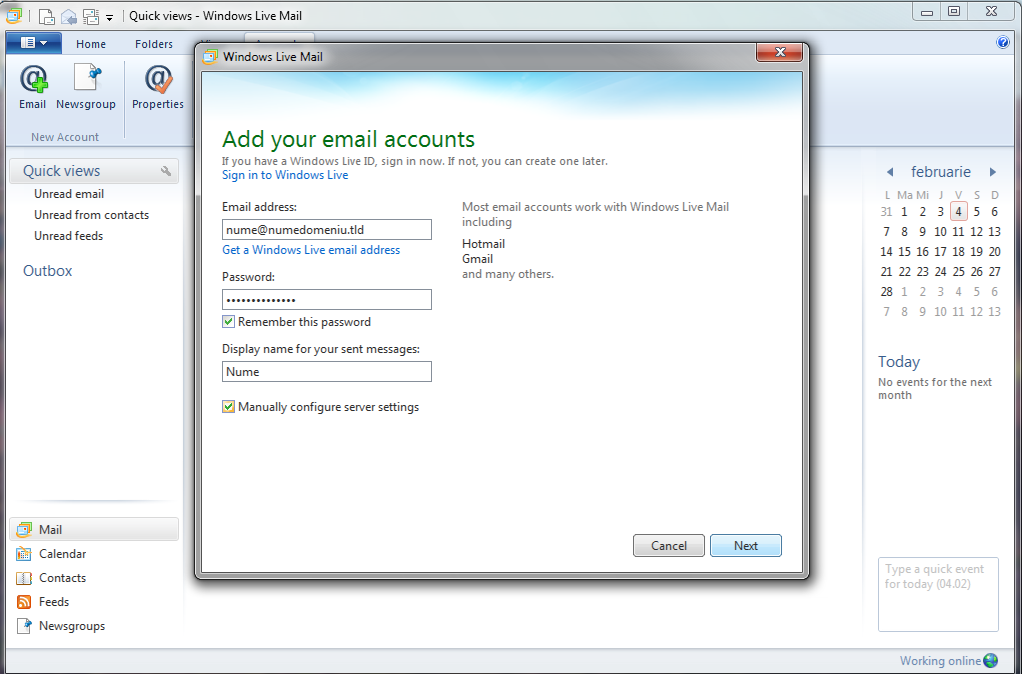Open account Properties icon
The image size is (1022, 674).
coord(158,86)
